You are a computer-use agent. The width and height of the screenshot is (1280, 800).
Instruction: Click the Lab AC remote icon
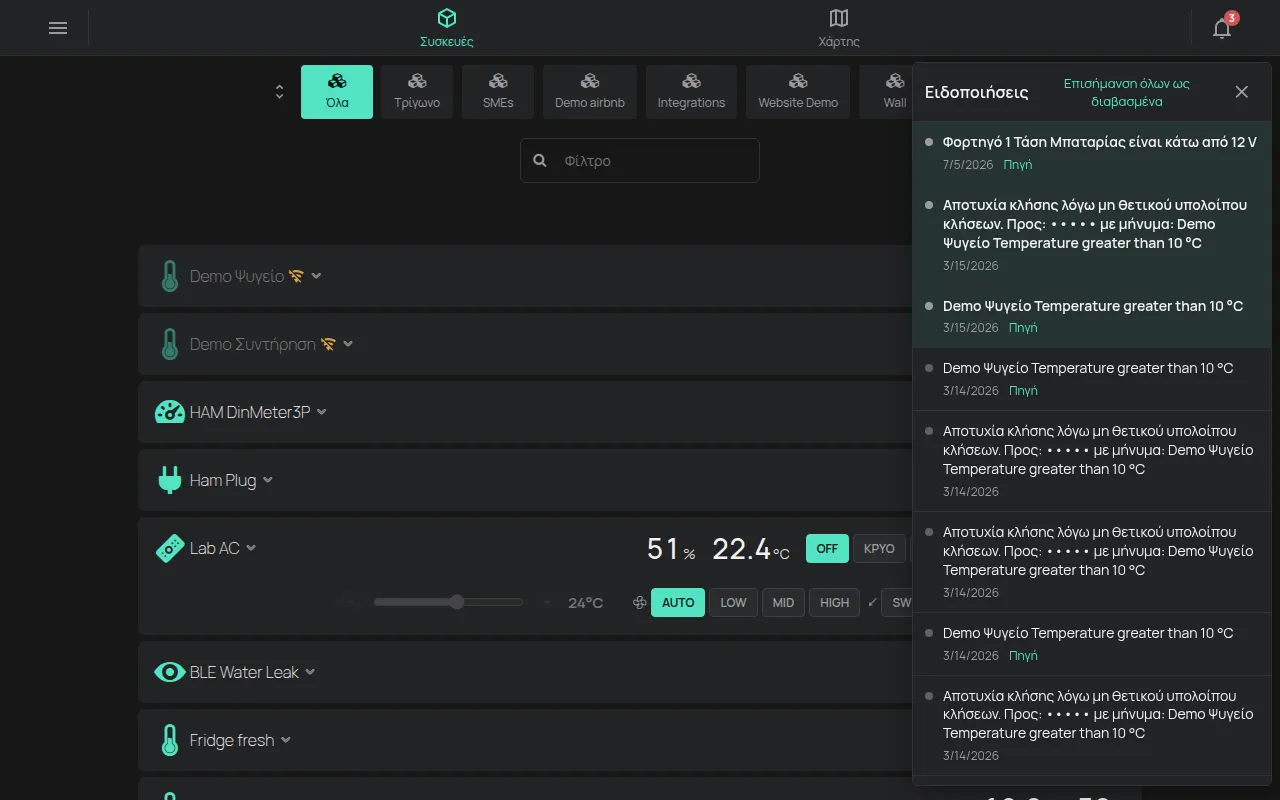pyautogui.click(x=170, y=548)
